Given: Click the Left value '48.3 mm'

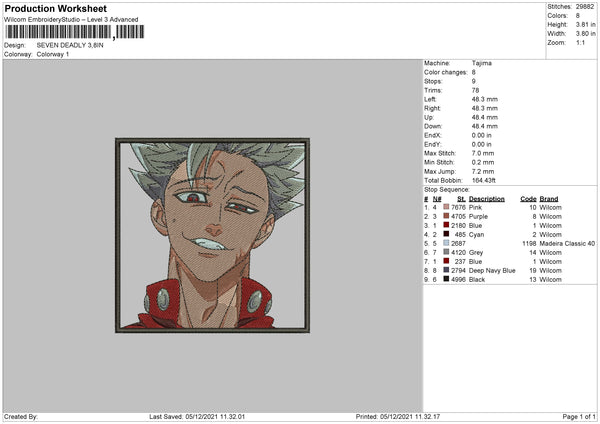Looking at the screenshot, I should (485, 99).
